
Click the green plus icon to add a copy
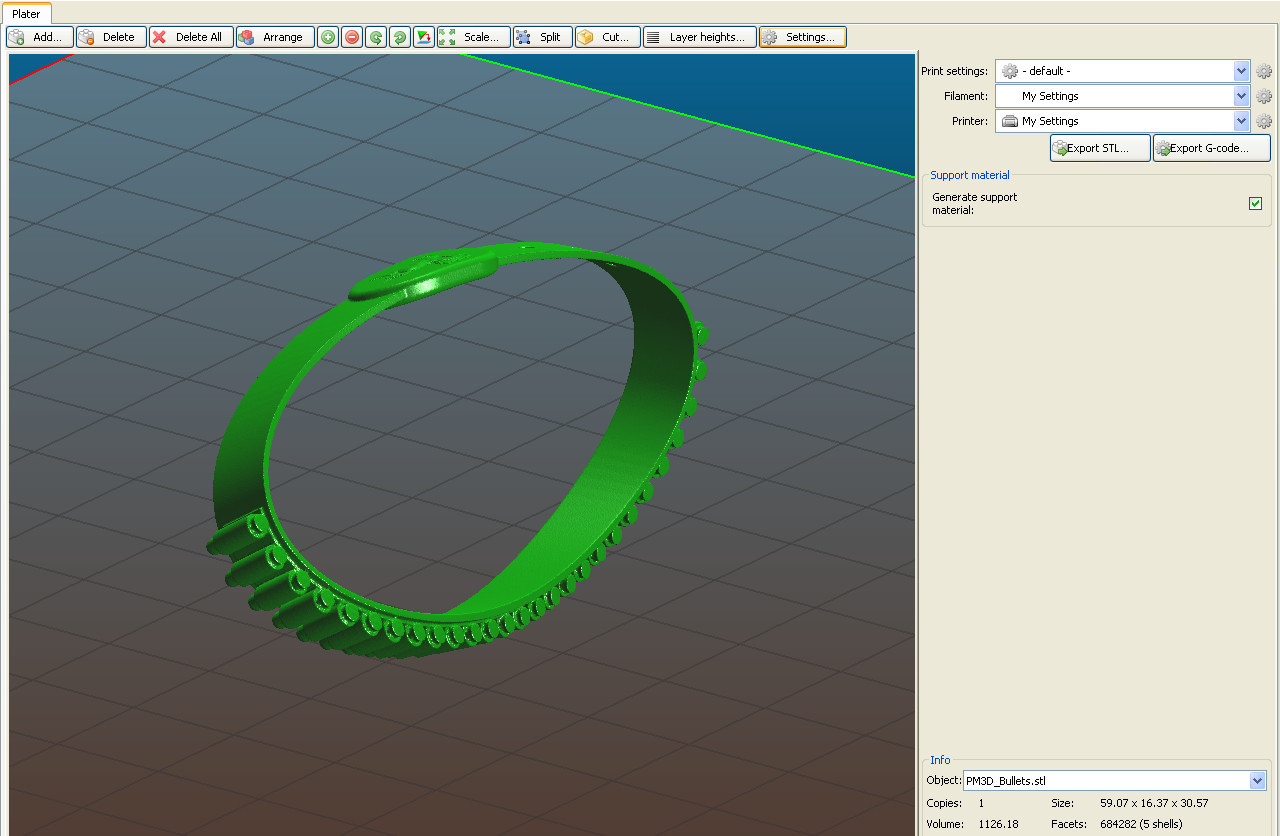coord(328,37)
